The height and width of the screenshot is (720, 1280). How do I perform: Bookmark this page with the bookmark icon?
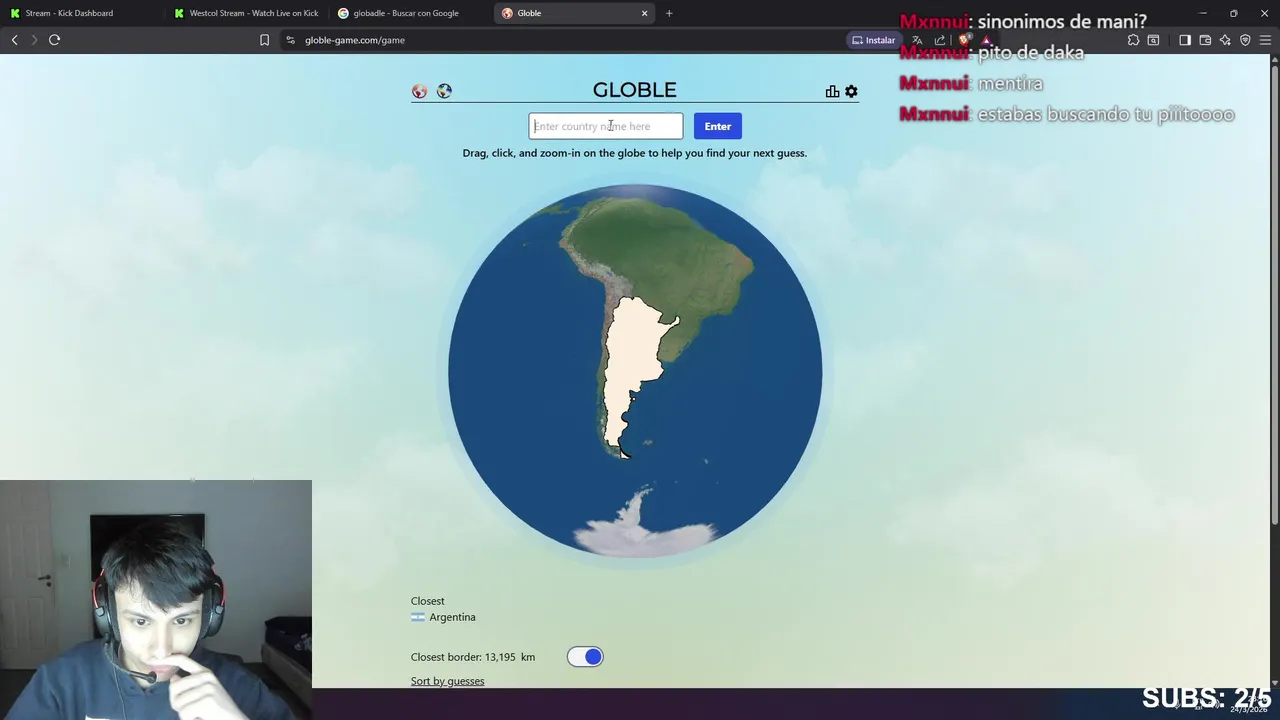(x=264, y=40)
